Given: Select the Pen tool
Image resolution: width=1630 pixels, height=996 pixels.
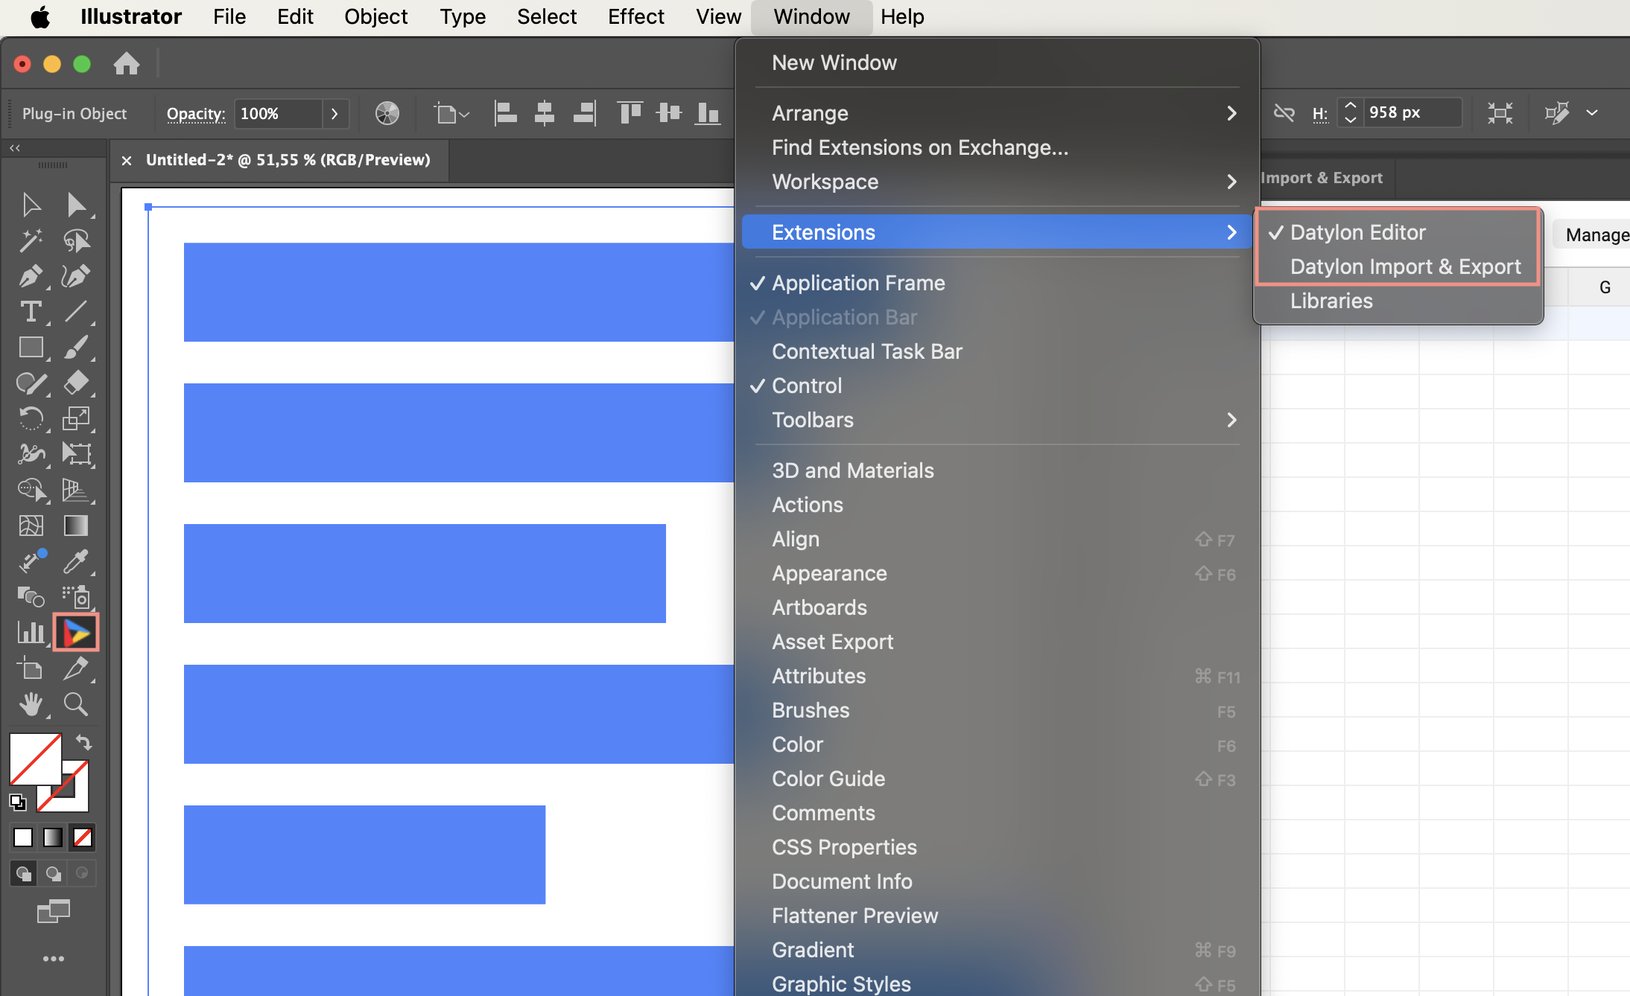Looking at the screenshot, I should [x=31, y=276].
